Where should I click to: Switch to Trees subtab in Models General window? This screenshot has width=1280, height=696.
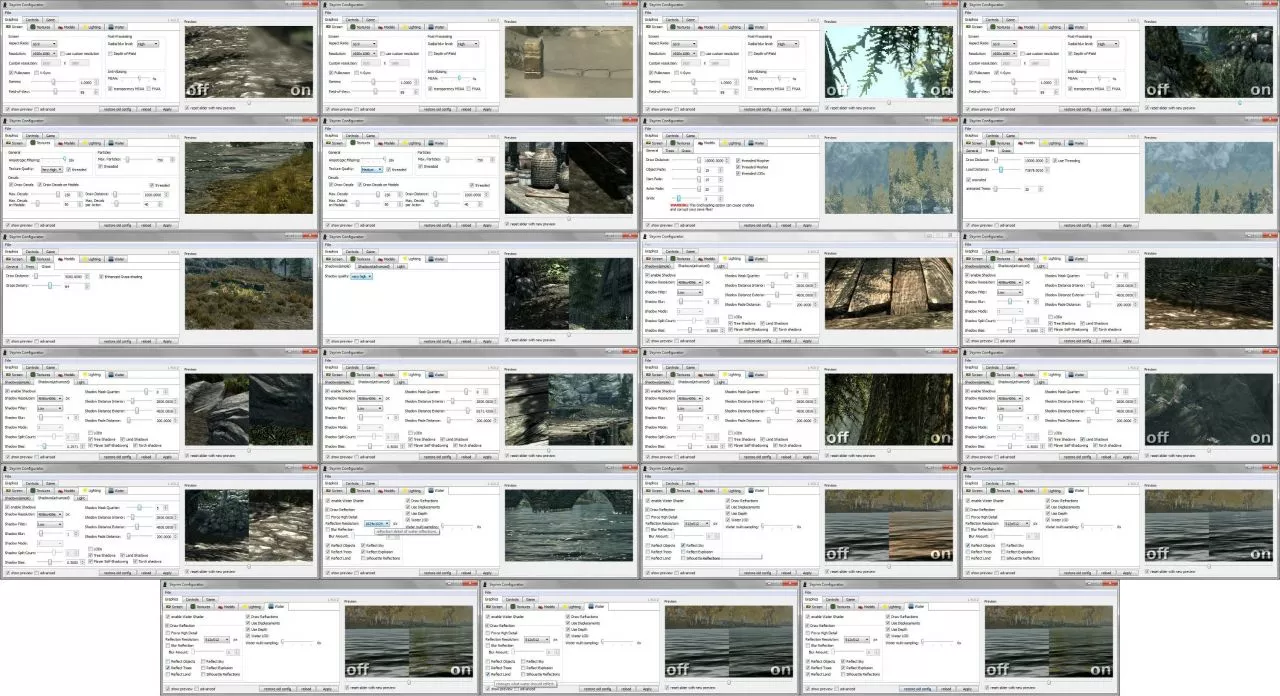coord(670,150)
